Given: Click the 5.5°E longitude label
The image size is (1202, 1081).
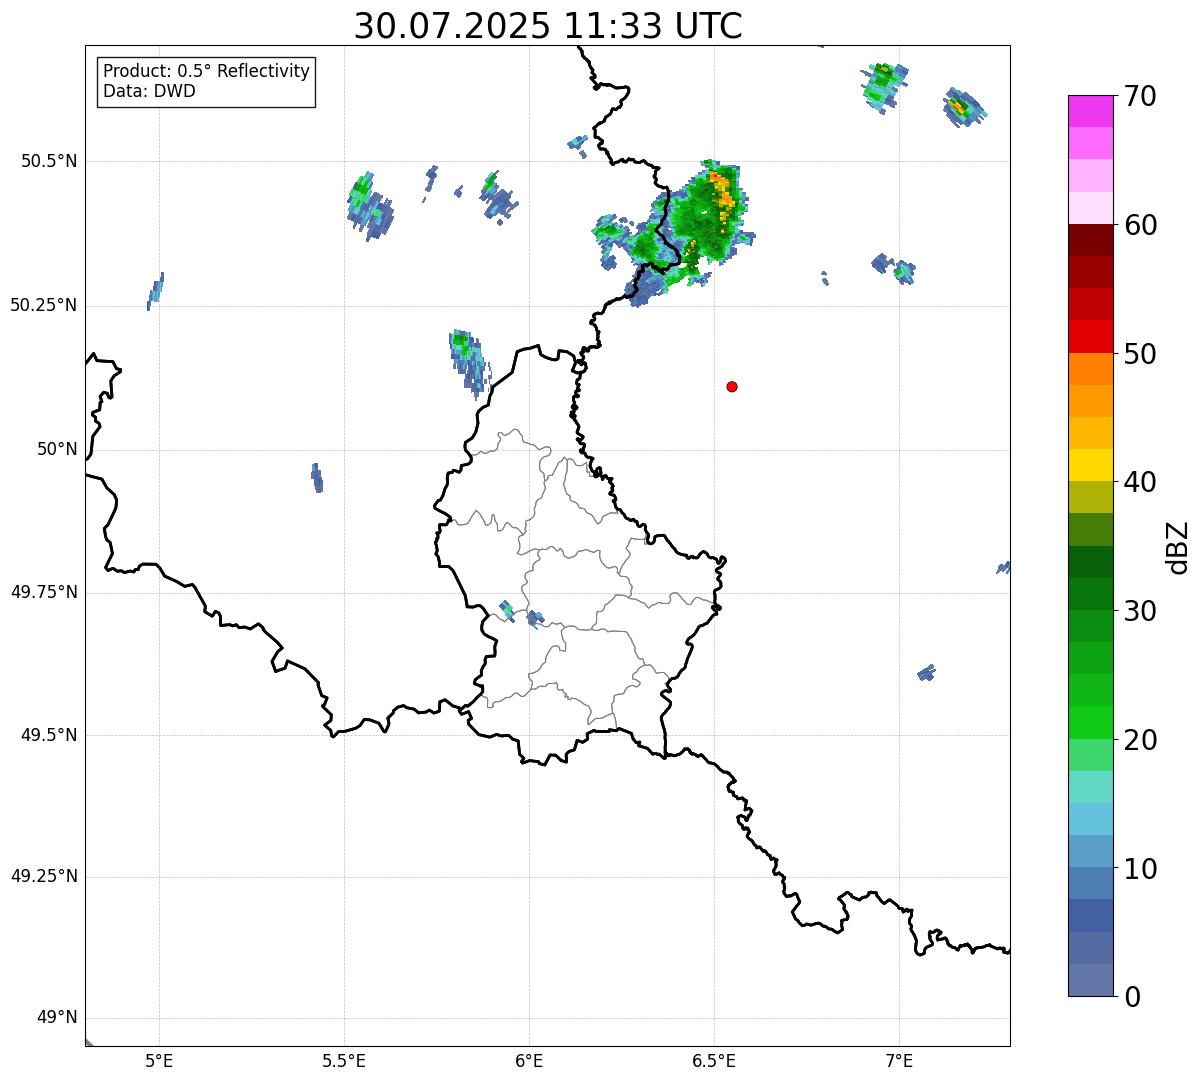Looking at the screenshot, I should [344, 1060].
